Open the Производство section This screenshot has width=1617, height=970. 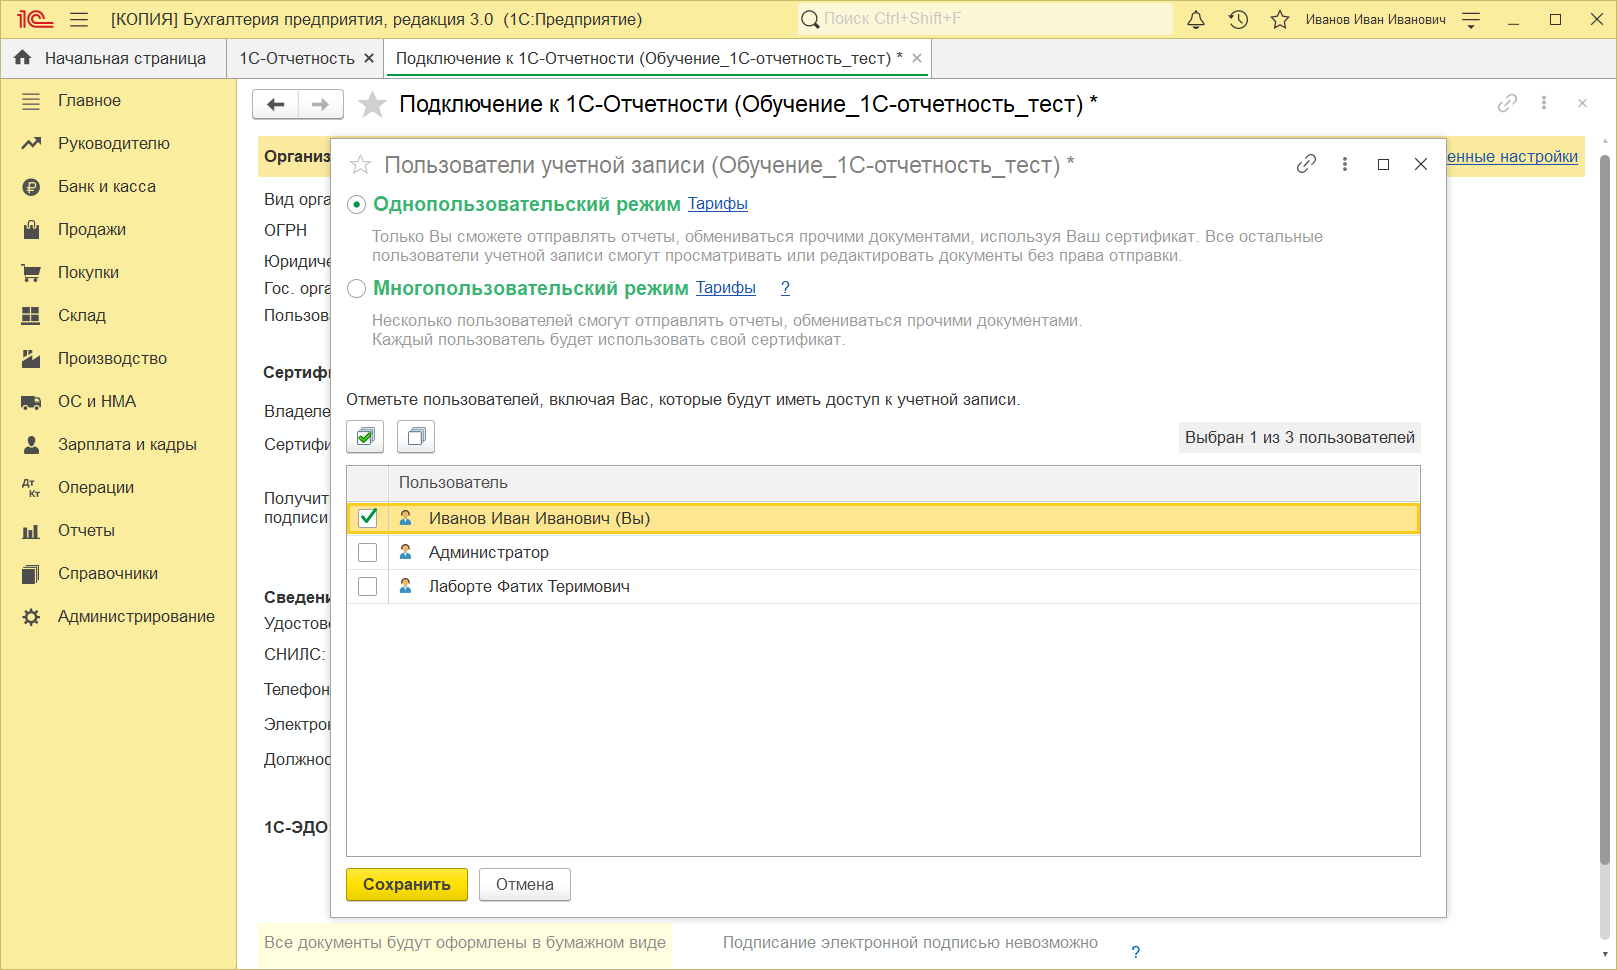click(112, 358)
